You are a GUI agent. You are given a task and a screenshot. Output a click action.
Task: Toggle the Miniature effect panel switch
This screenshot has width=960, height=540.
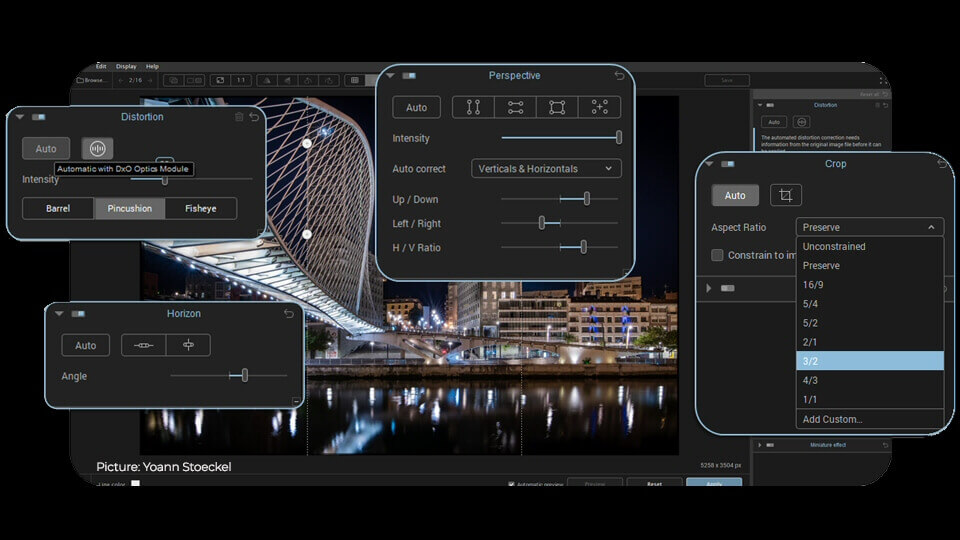tap(770, 445)
